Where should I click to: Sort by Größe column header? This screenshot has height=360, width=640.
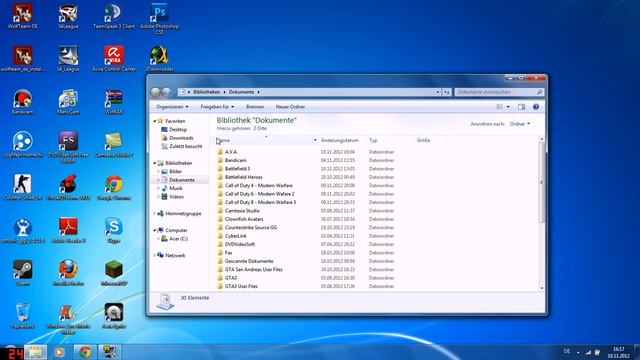[423, 140]
